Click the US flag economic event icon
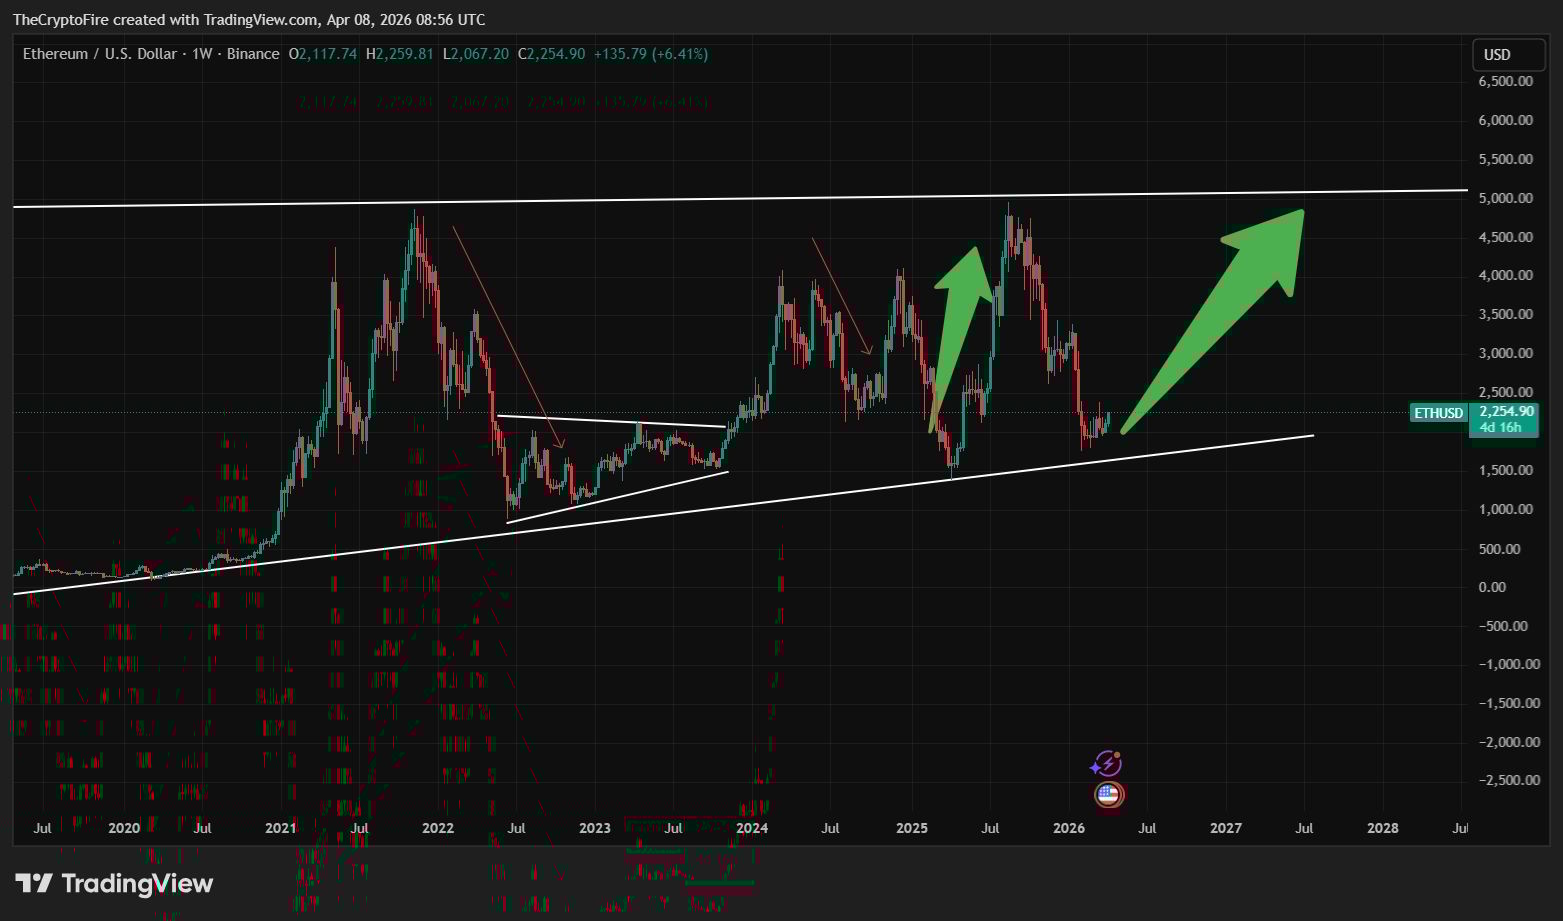Image resolution: width=1563 pixels, height=921 pixels. point(1110,795)
